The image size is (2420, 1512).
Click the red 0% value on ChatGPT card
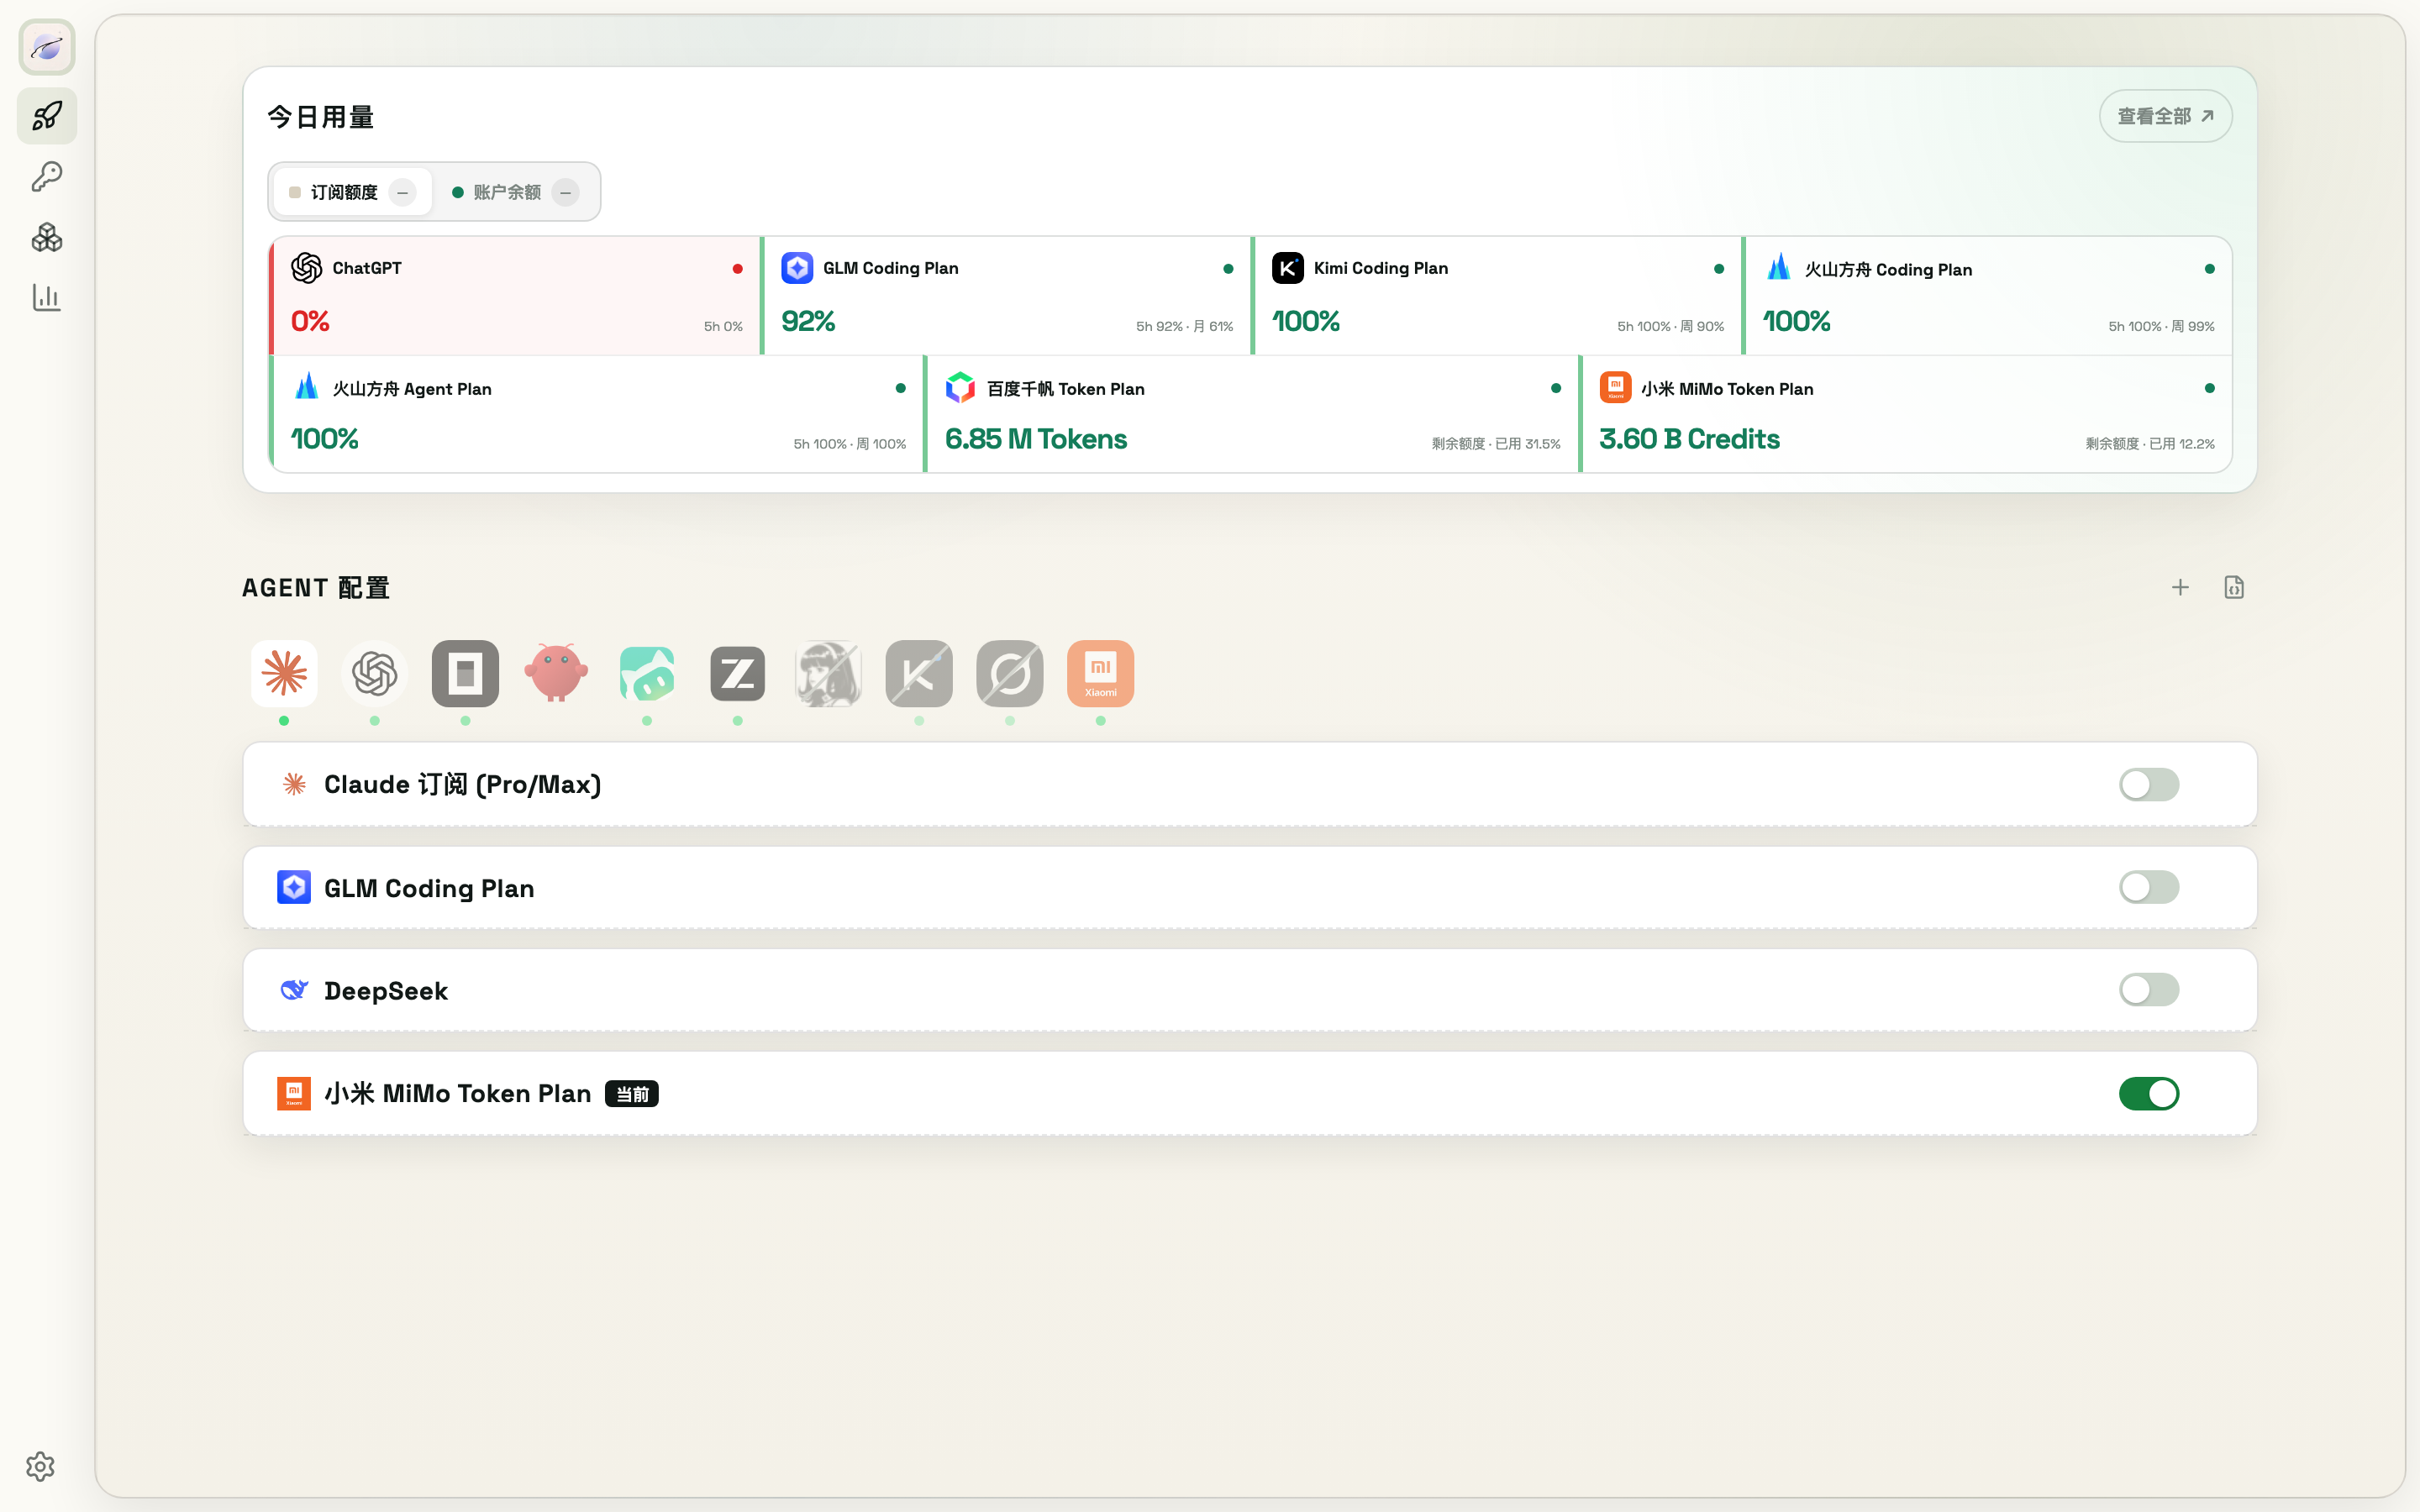(310, 321)
